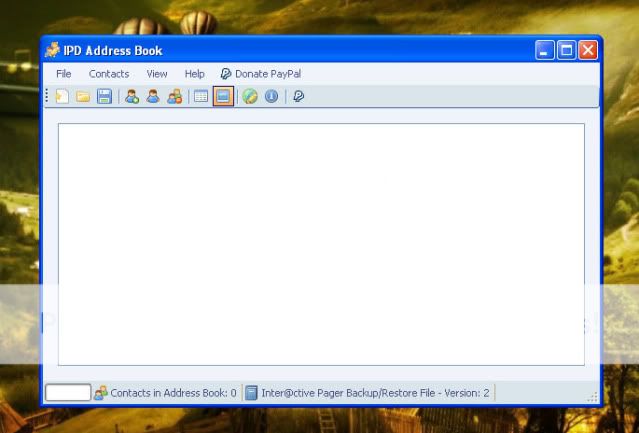Switch to the table list view icon
The image size is (639, 433).
click(201, 97)
